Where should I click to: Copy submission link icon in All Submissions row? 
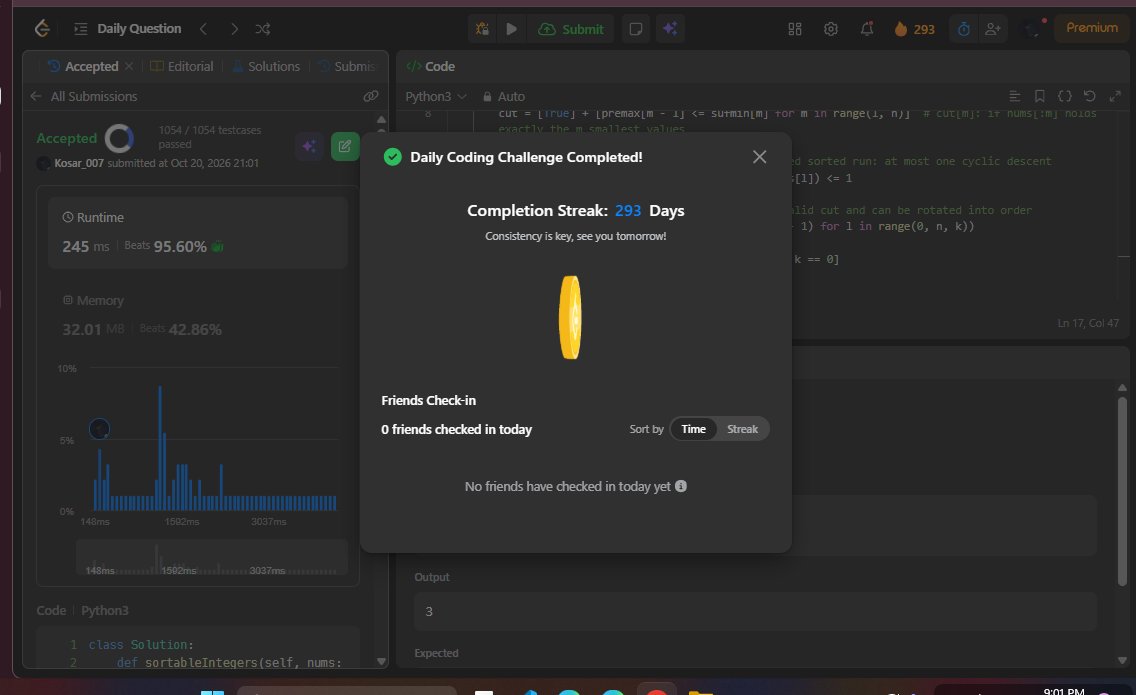click(371, 96)
